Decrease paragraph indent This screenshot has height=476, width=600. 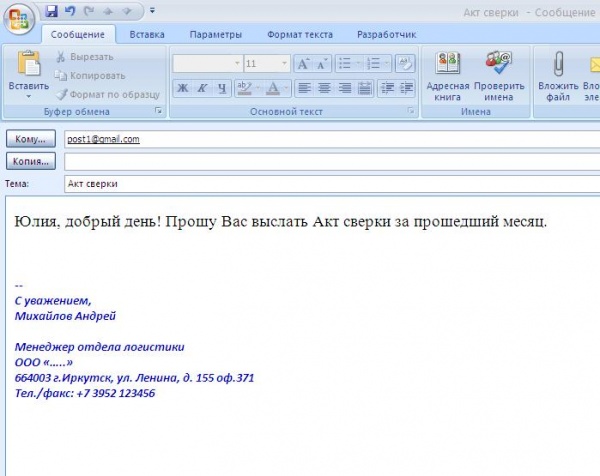pyautogui.click(x=387, y=88)
